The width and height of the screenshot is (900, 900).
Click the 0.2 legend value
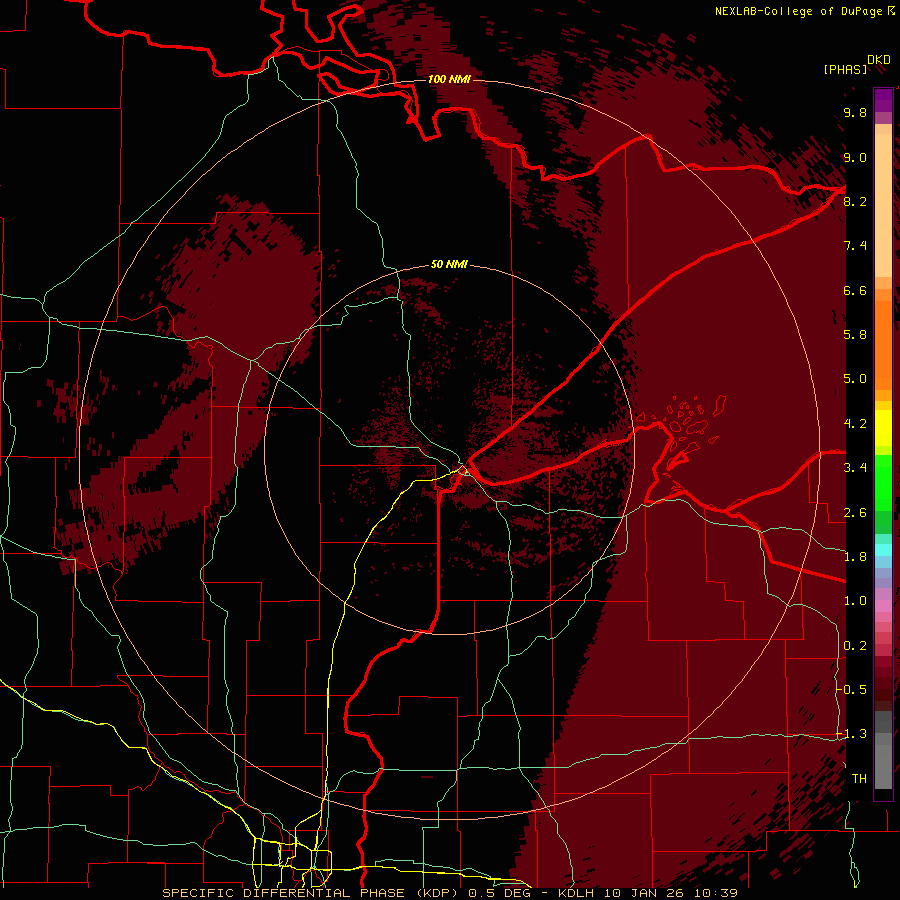(x=855, y=645)
